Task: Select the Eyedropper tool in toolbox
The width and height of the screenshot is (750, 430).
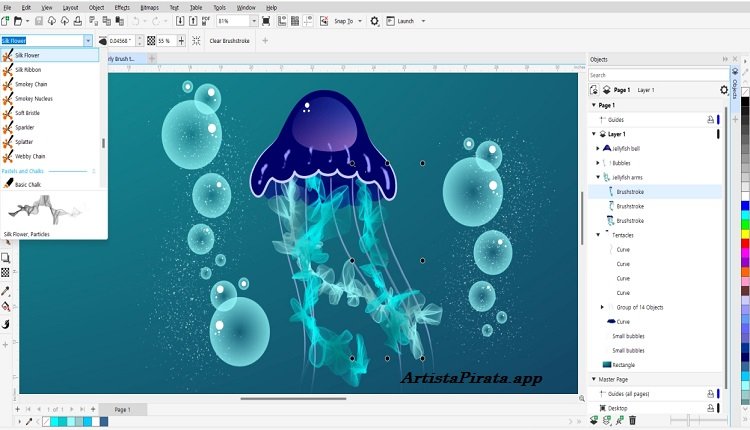Action: pyautogui.click(x=6, y=291)
